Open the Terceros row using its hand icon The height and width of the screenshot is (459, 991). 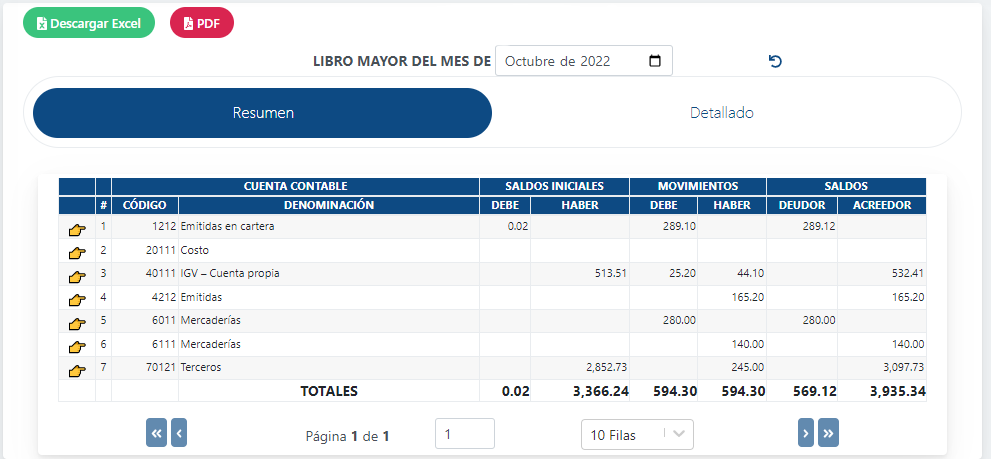(76, 370)
